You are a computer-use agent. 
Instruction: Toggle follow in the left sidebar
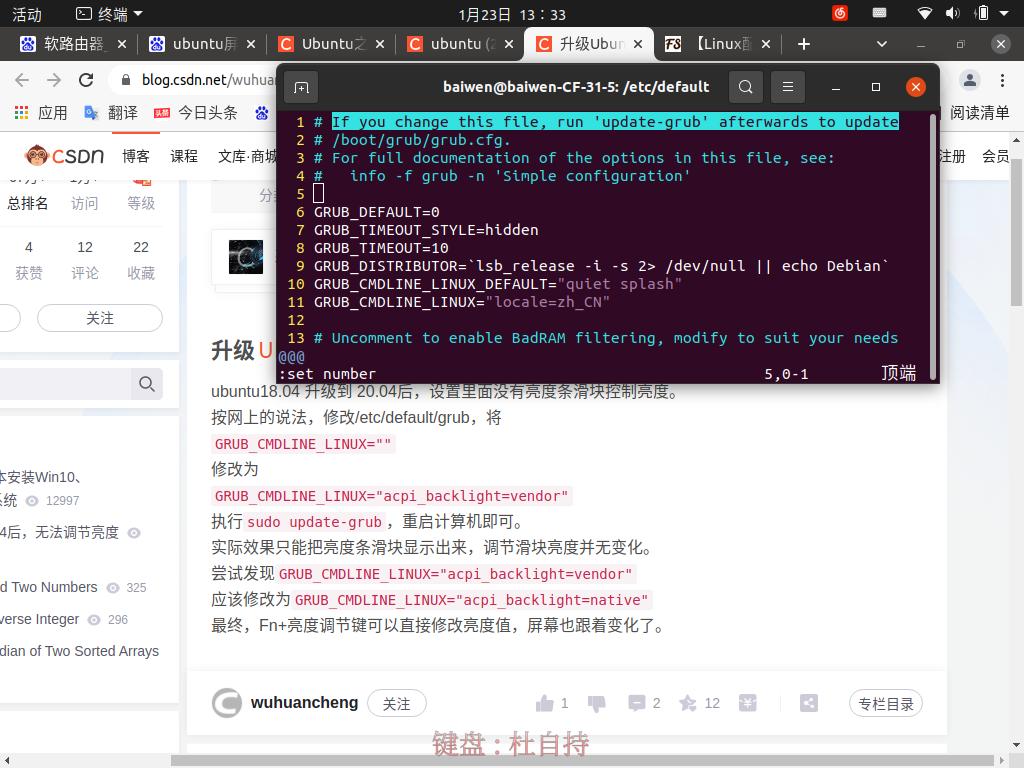(99, 317)
